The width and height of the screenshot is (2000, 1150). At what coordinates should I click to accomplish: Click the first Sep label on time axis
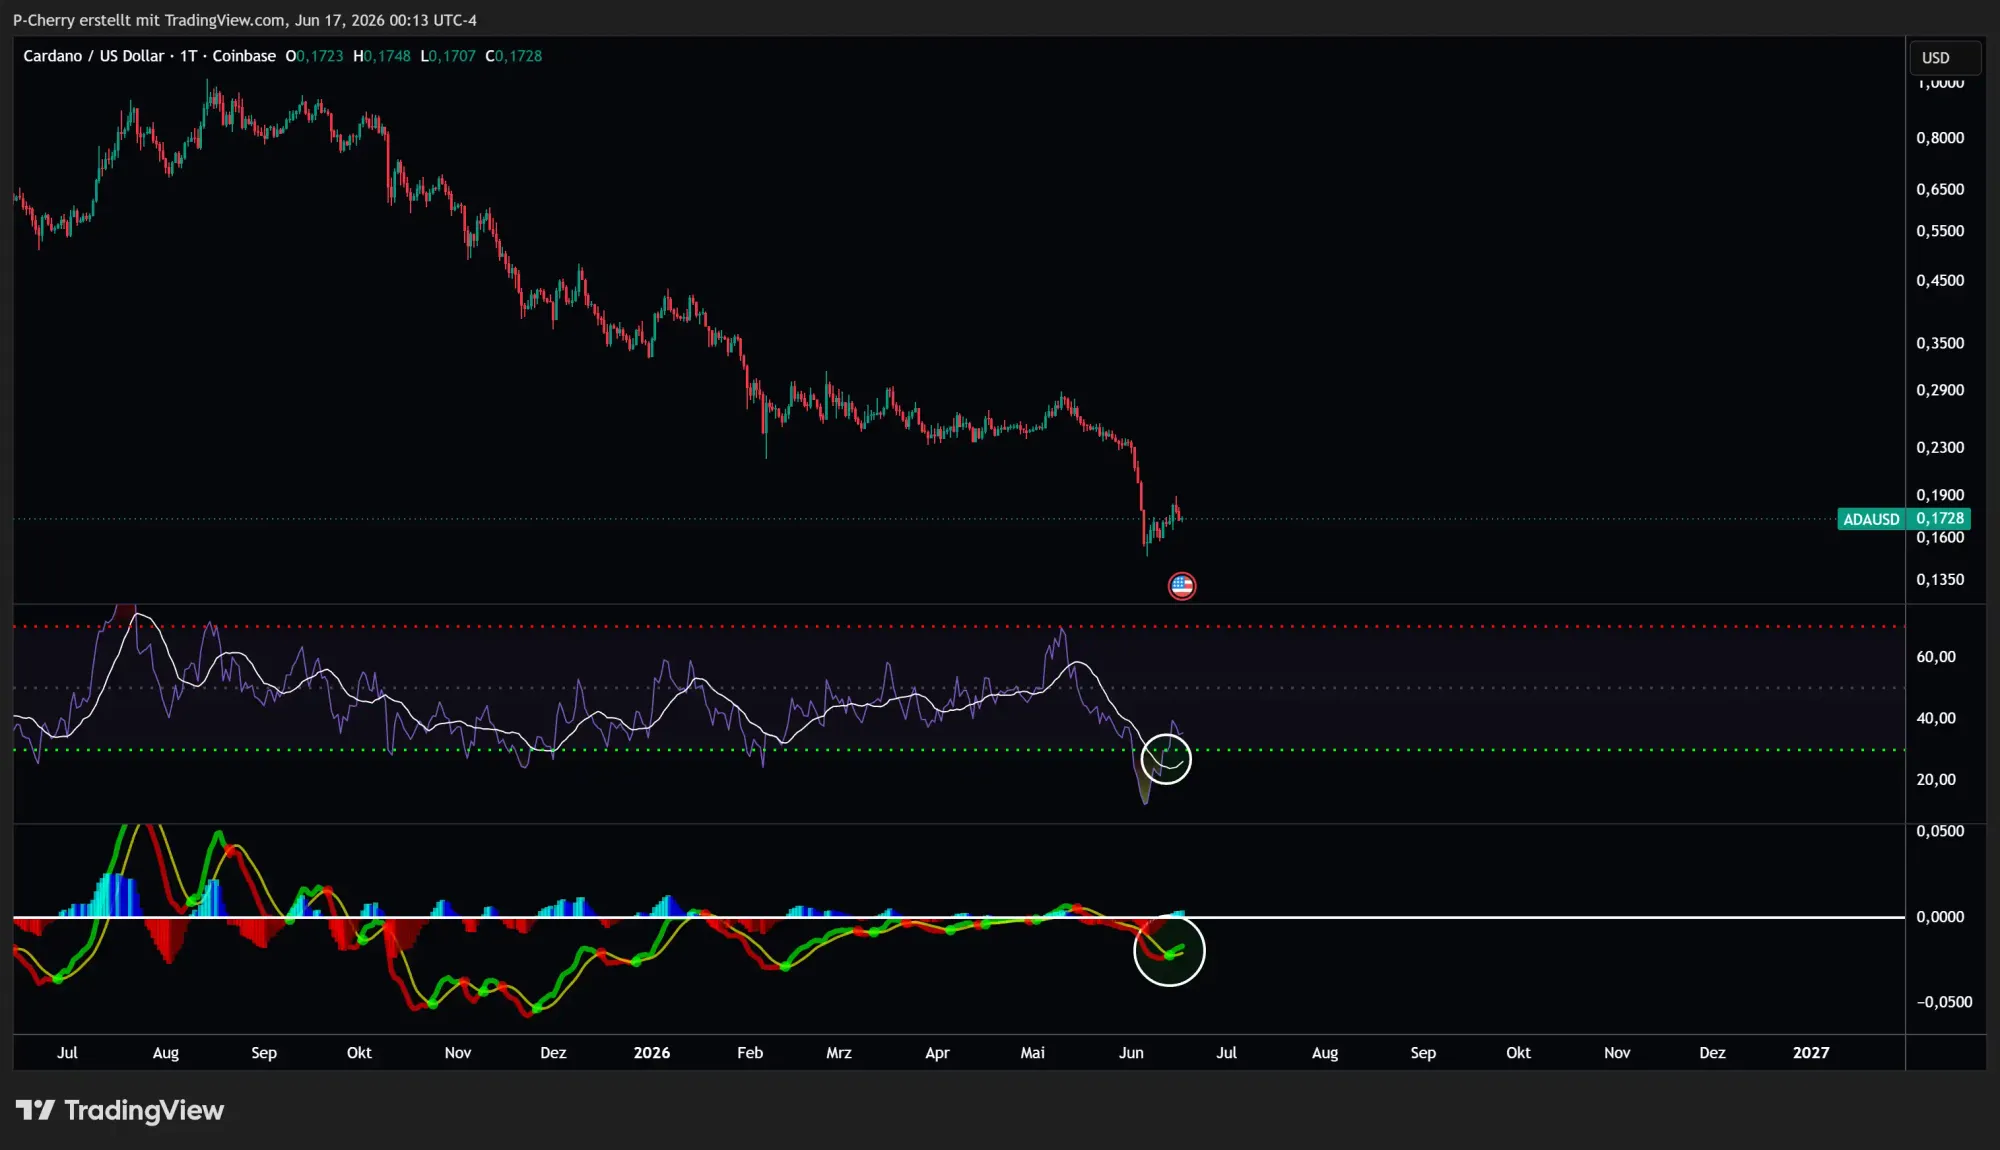264,1053
